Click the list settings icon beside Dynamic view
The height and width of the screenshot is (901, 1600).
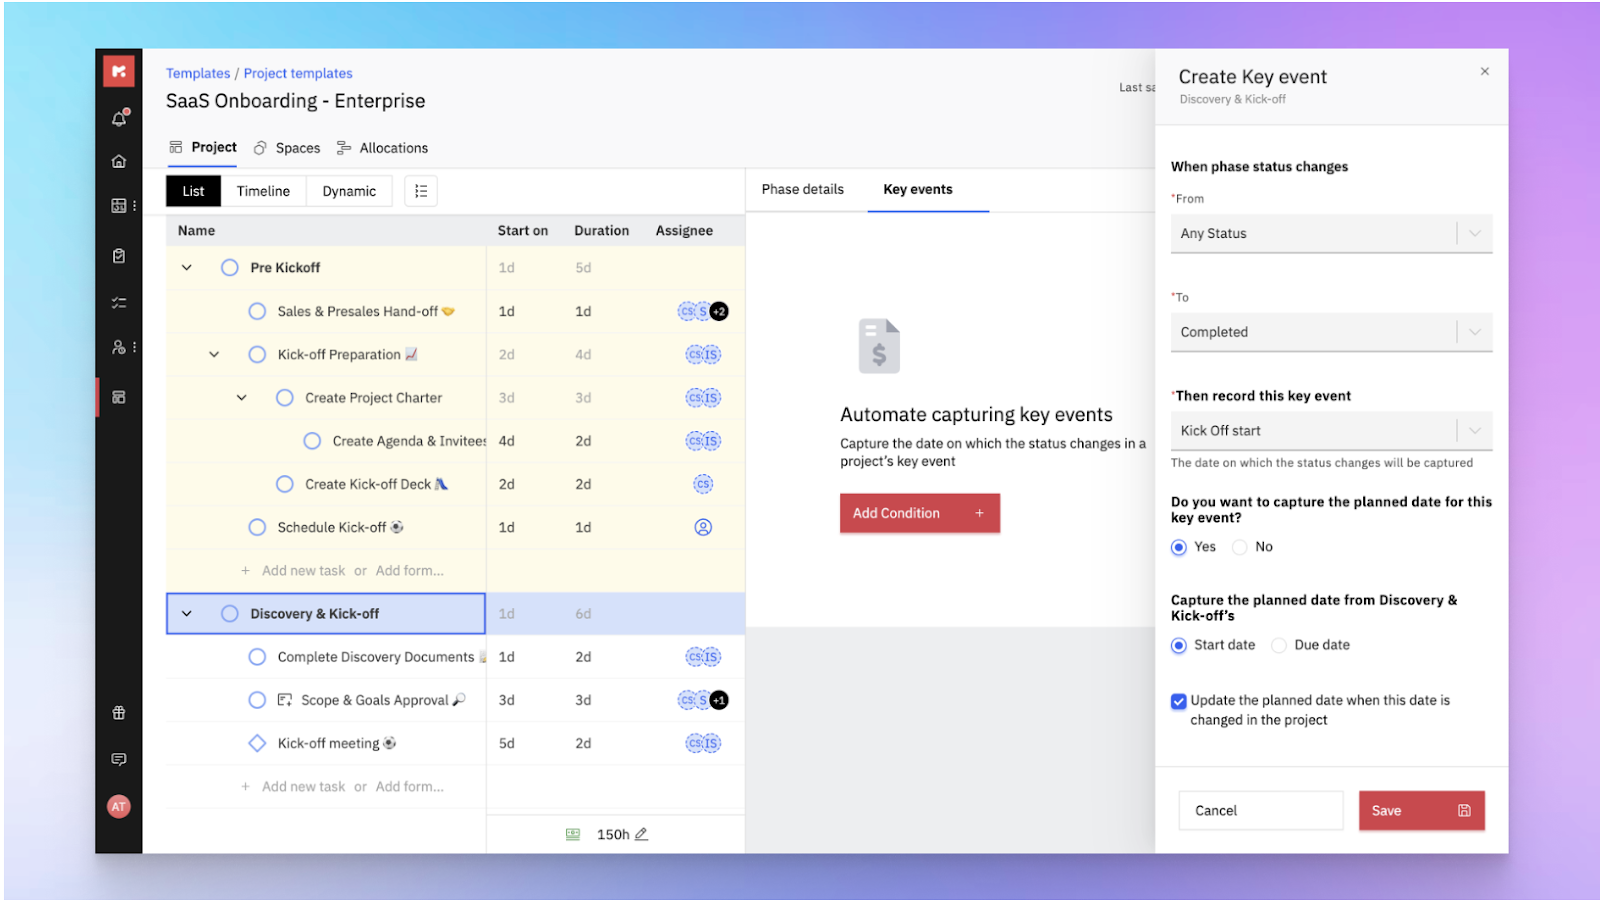[420, 190]
